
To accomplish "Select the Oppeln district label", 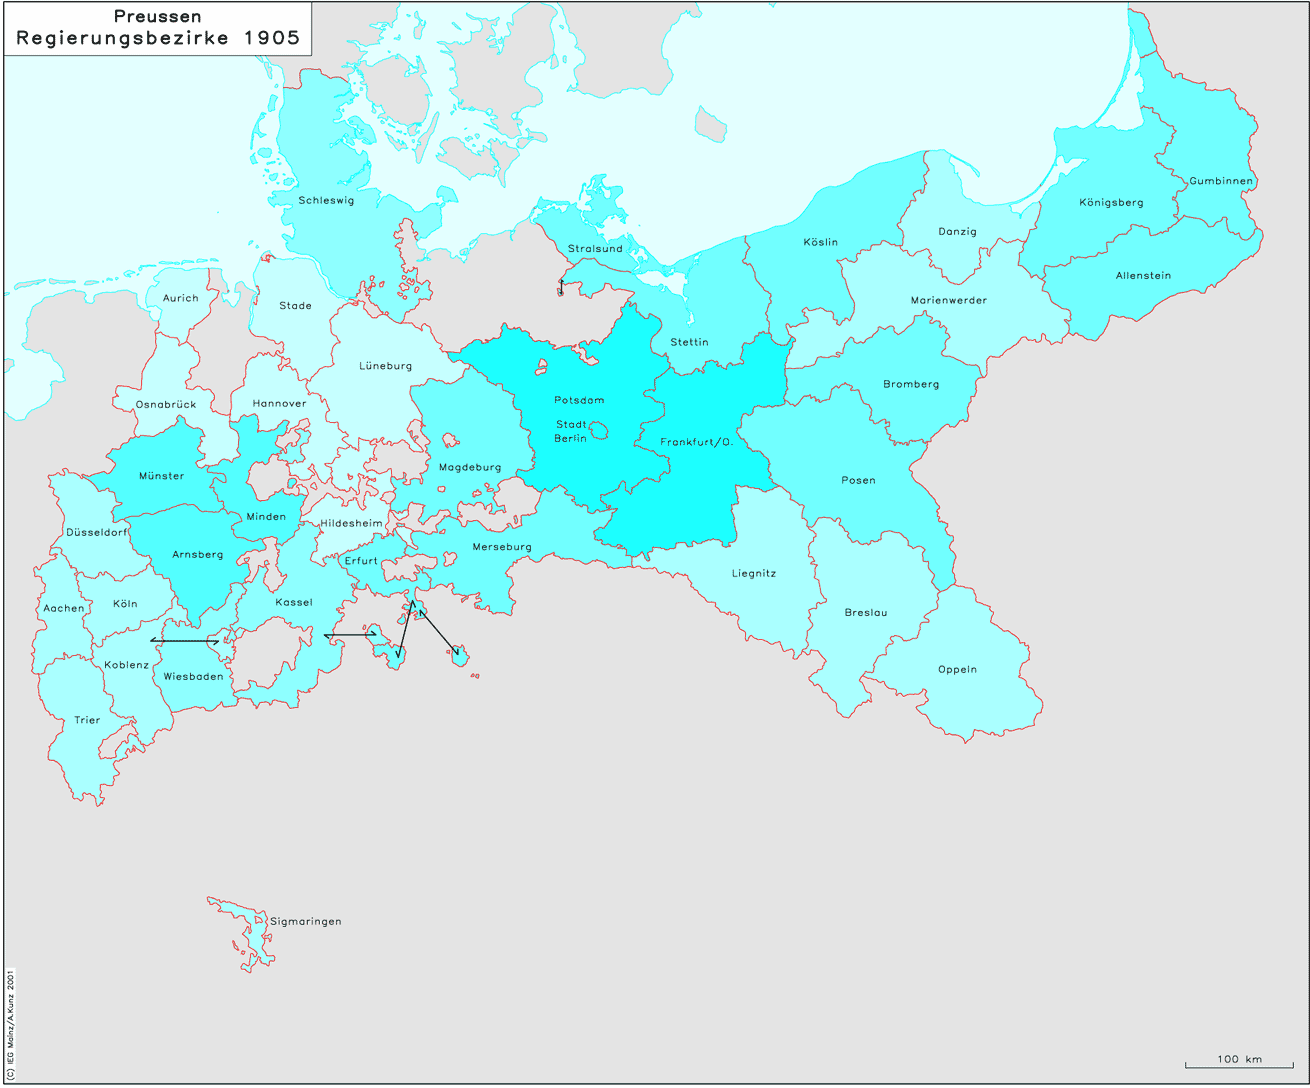I will click(957, 670).
